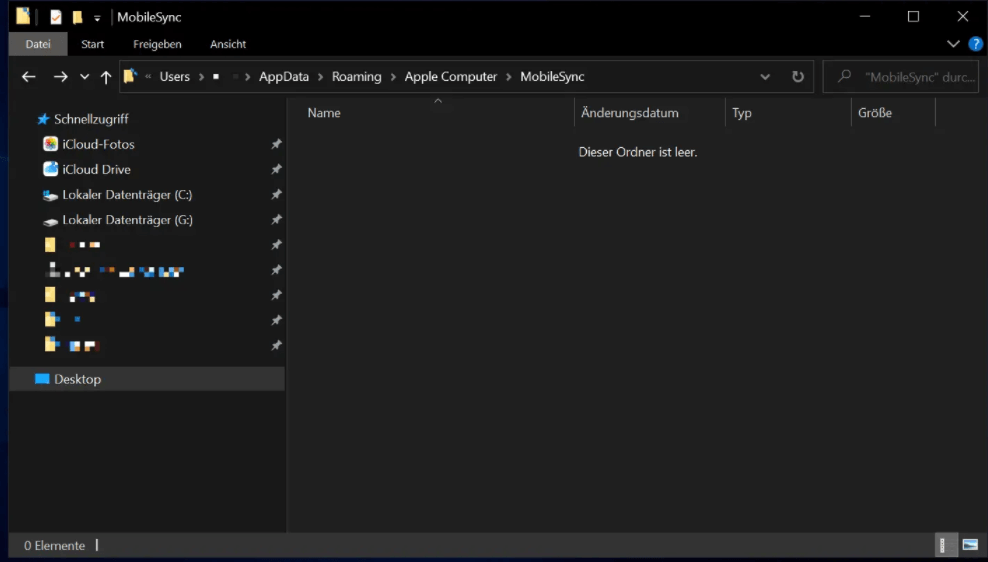Open the Freigeben ribbon tab
Screen dimensions: 988x562
[x=157, y=44]
